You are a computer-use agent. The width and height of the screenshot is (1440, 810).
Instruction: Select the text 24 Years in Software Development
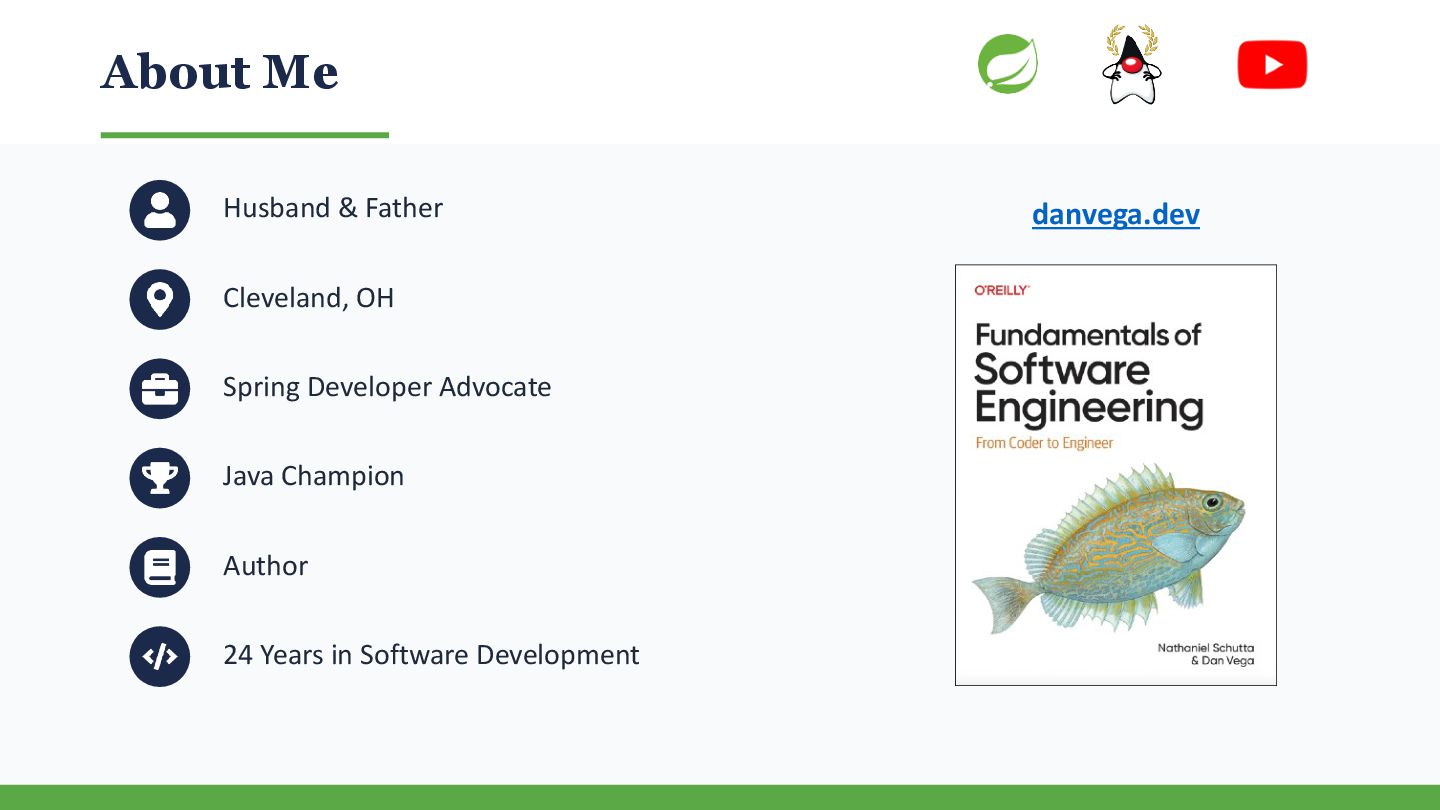tap(431, 655)
